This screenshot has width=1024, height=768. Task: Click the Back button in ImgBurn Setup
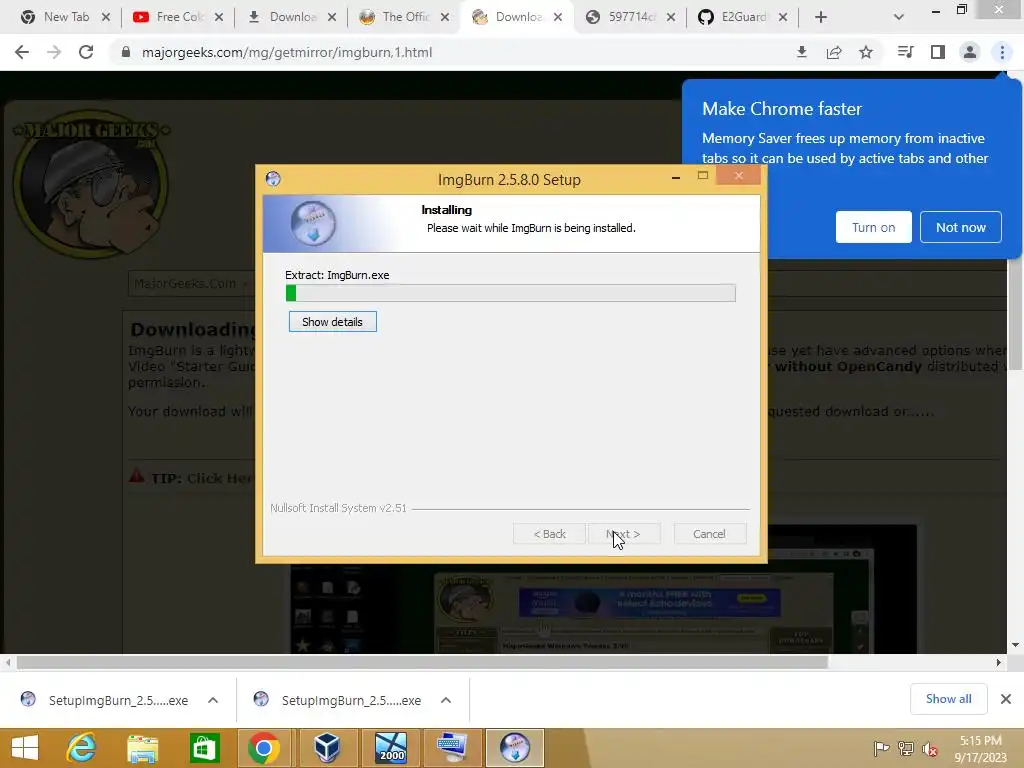tap(549, 534)
